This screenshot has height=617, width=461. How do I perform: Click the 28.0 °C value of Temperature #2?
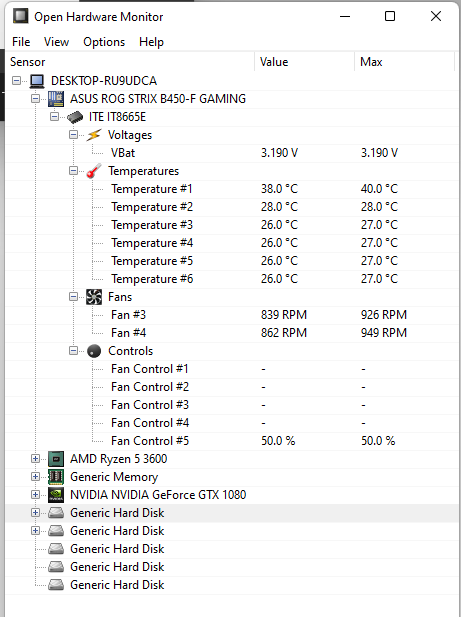(x=279, y=207)
